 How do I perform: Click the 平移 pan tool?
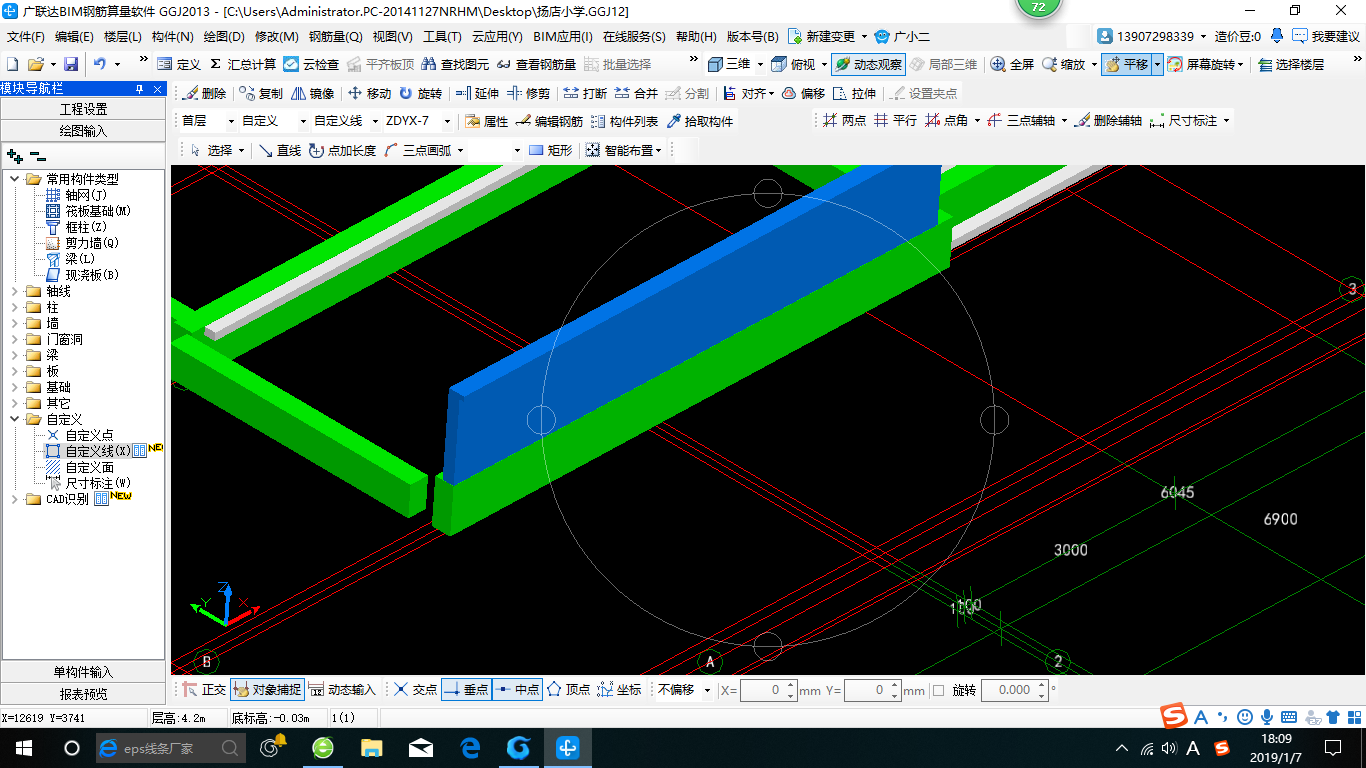1127,64
